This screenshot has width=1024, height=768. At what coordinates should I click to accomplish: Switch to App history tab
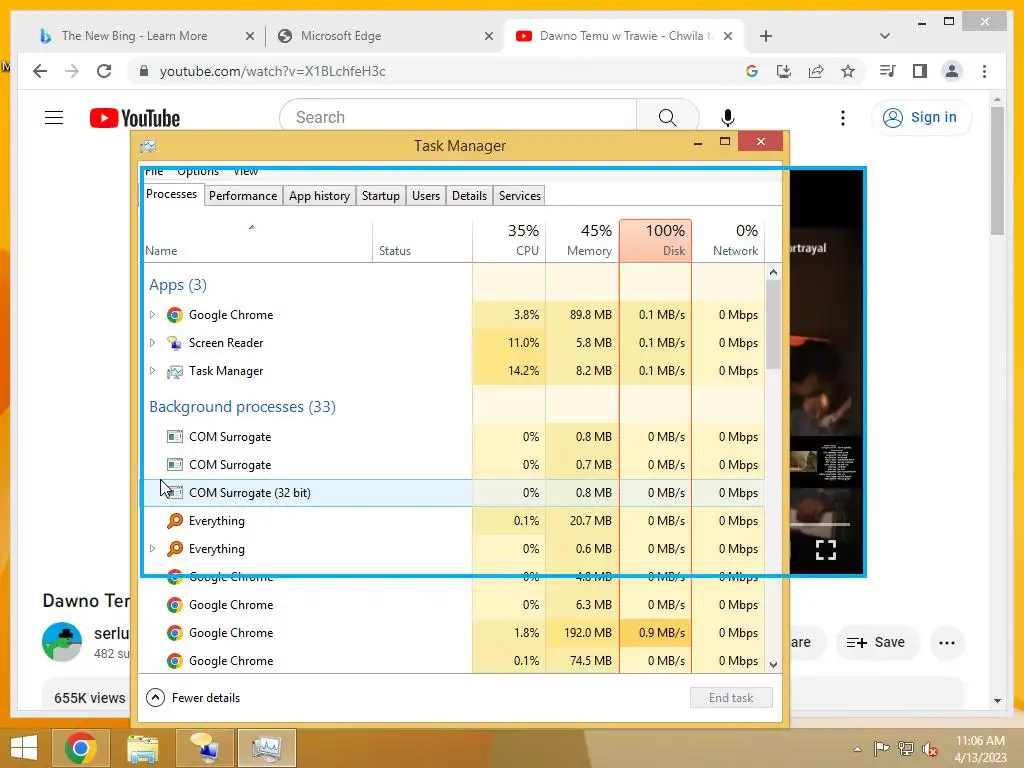pos(319,196)
